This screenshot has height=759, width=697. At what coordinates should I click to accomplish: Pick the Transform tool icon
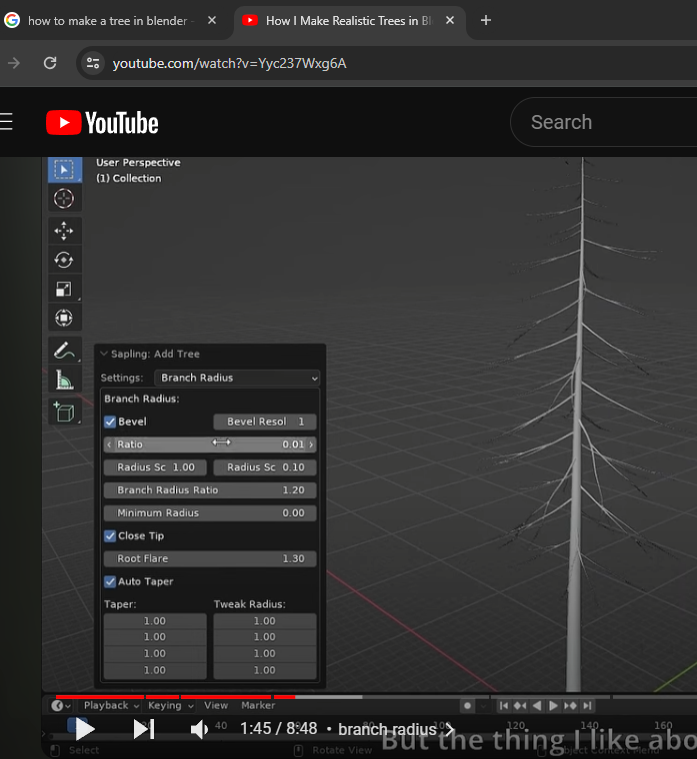coord(64,318)
